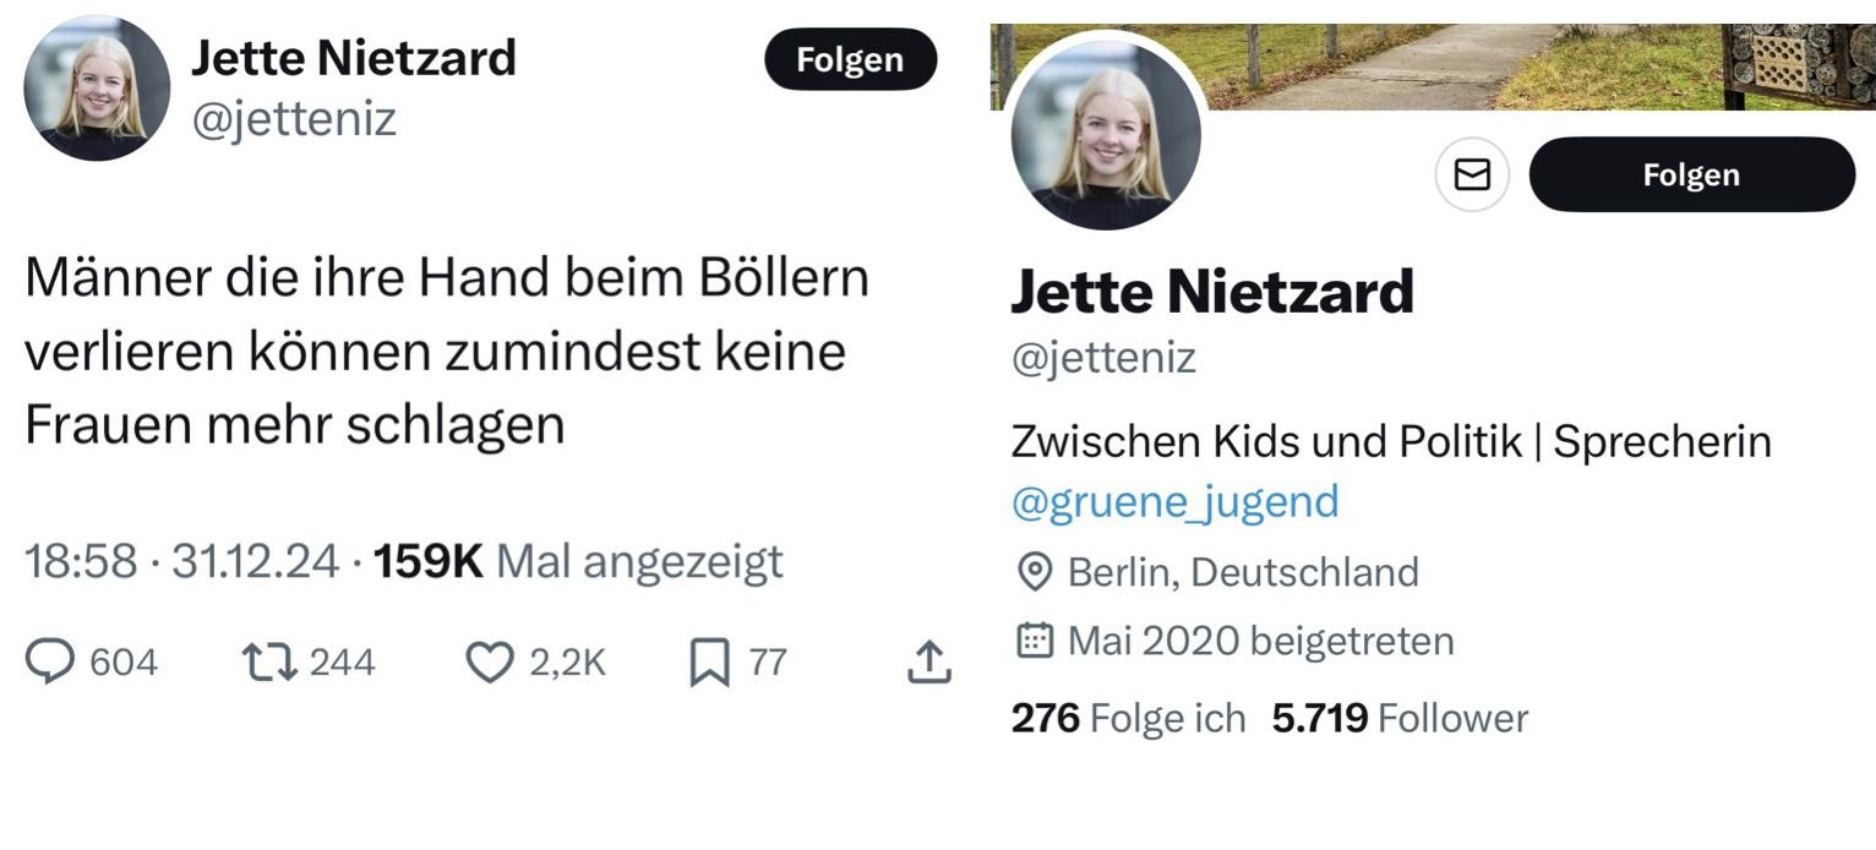Click the tweet timestamp 18:58 · 31.12.24
Image resolution: width=1876 pixels, height=850 pixels.
click(x=181, y=561)
